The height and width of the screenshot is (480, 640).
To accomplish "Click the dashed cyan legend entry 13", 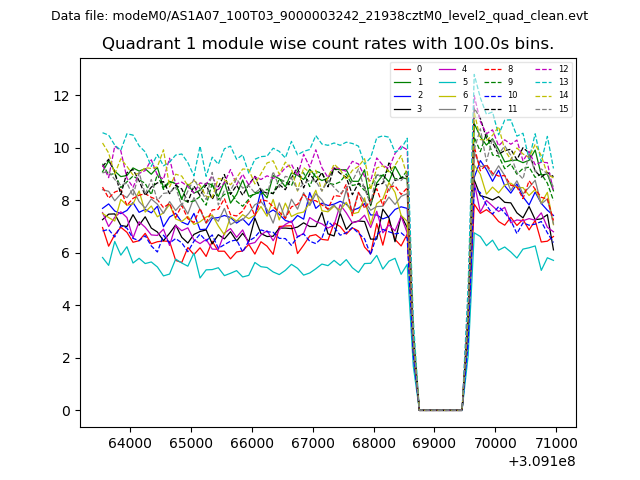I will [552, 82].
